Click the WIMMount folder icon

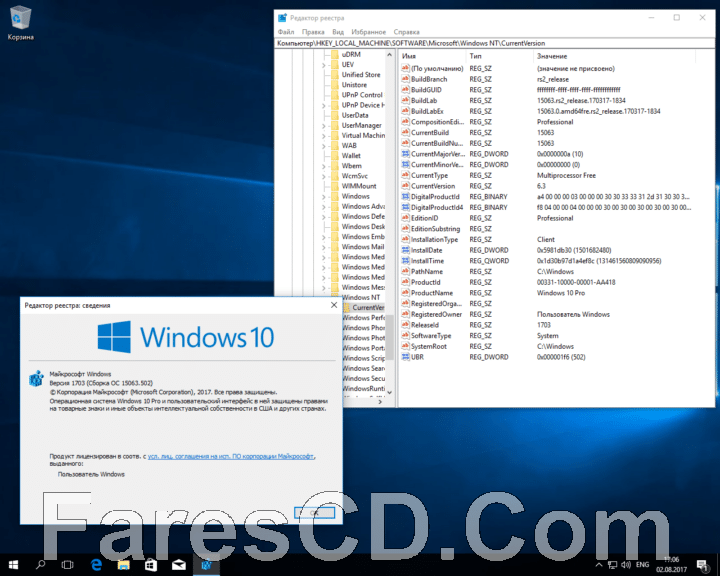click(334, 186)
